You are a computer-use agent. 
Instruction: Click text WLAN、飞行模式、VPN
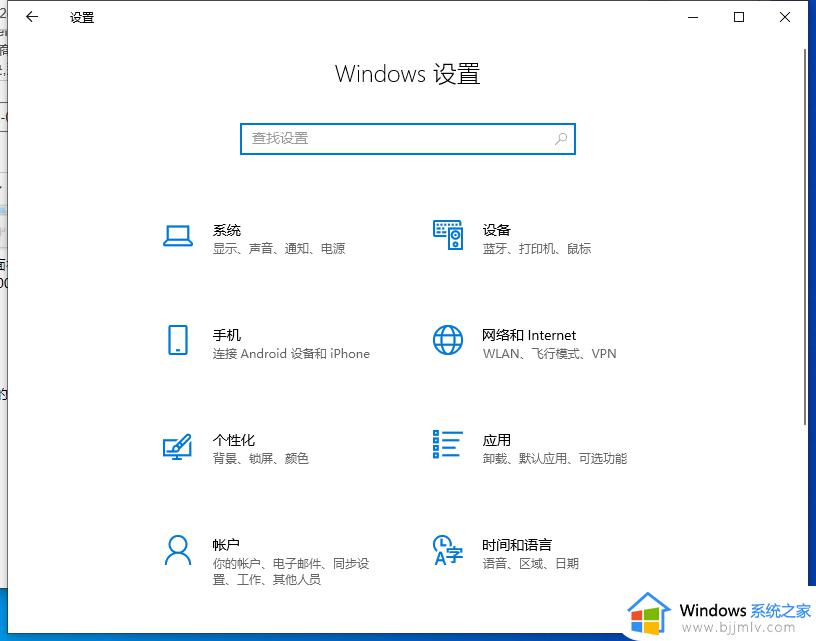pos(549,354)
